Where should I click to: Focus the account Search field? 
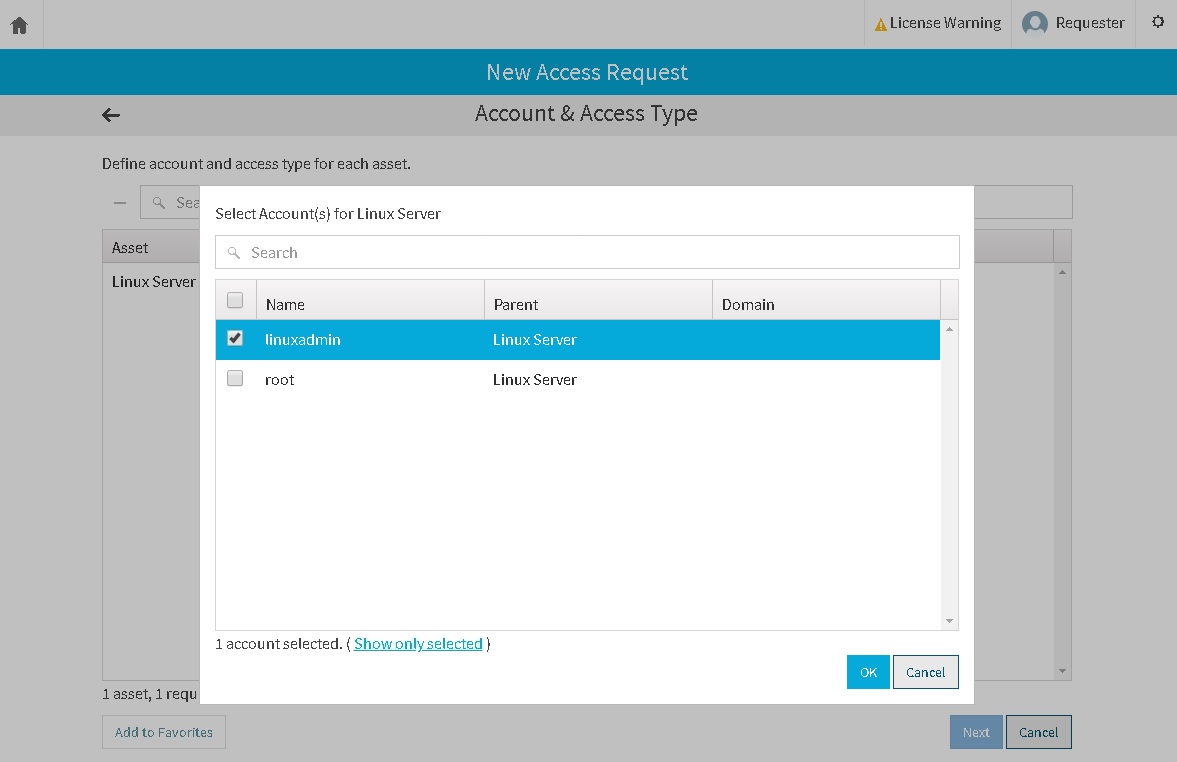pyautogui.click(x=600, y=253)
